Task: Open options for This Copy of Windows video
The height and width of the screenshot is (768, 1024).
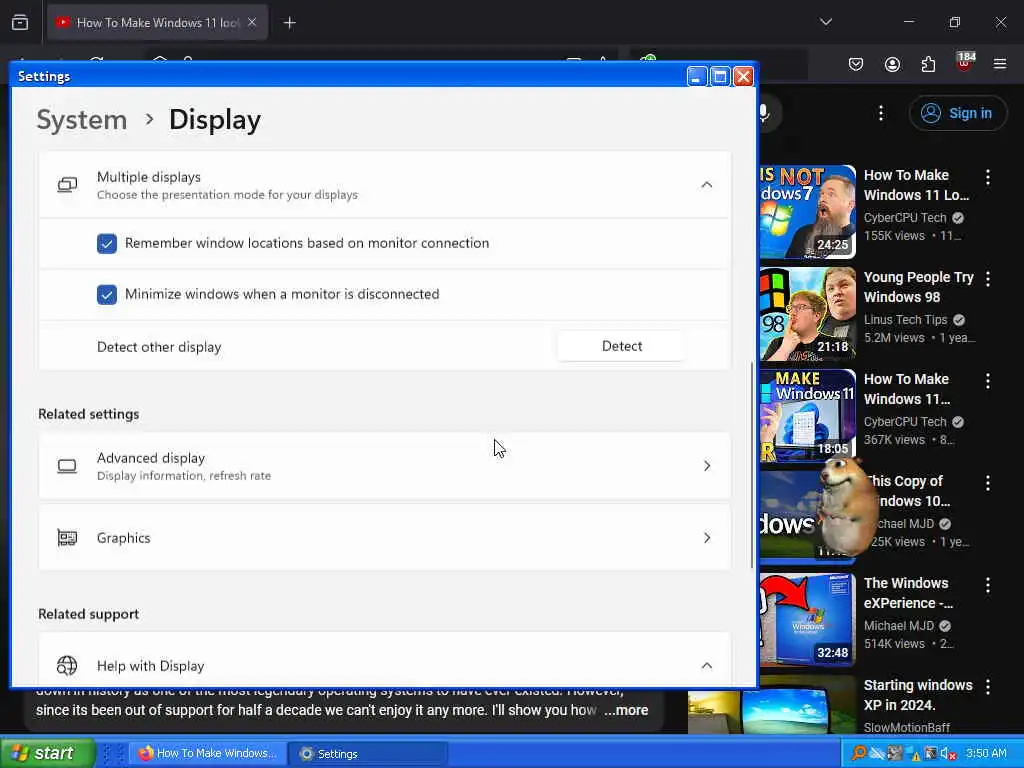Action: click(988, 483)
